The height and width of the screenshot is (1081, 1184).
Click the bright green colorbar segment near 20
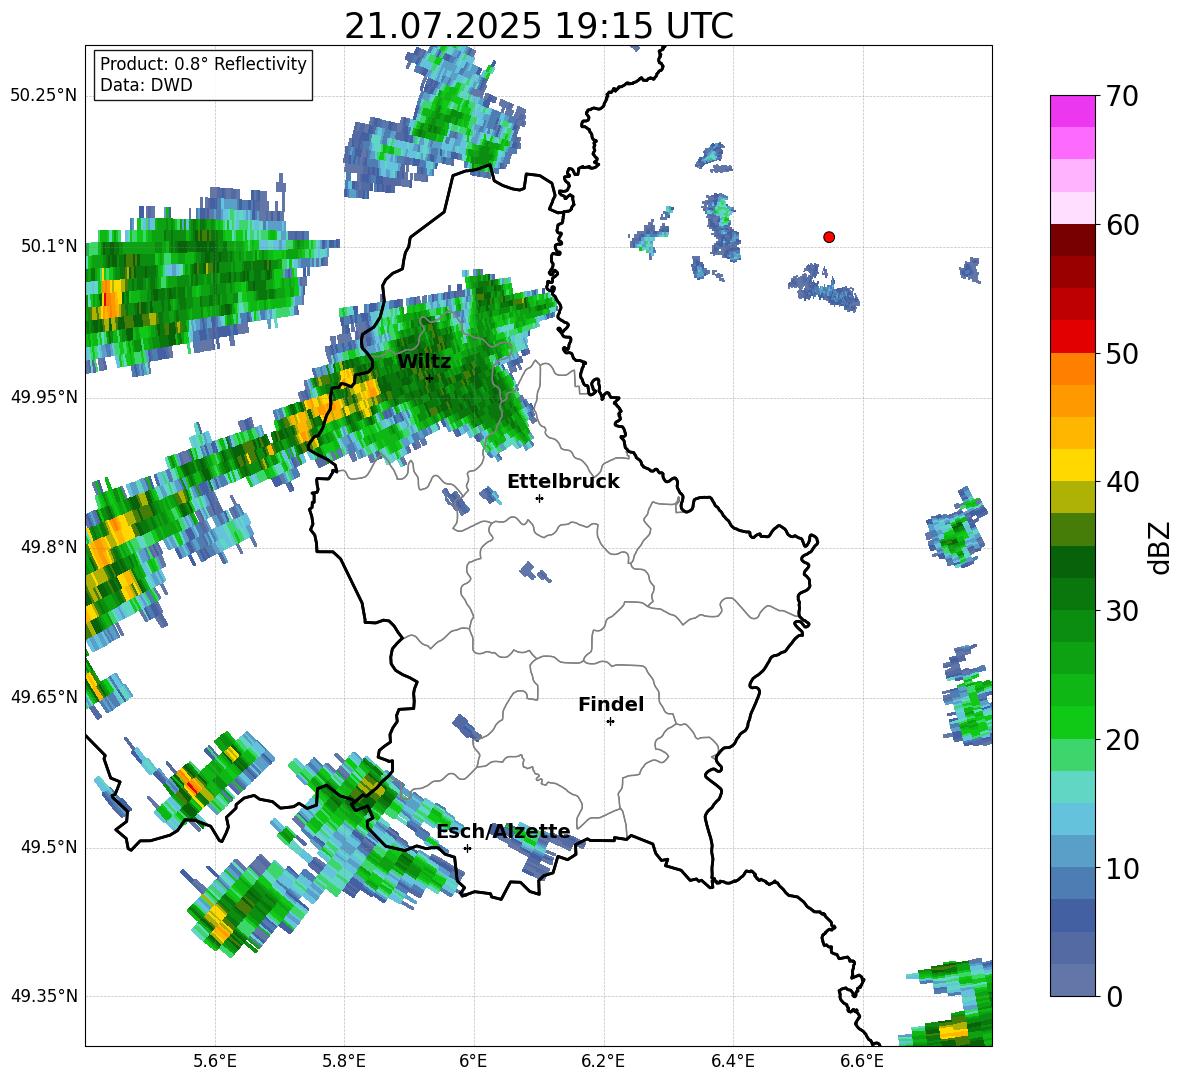(1072, 723)
